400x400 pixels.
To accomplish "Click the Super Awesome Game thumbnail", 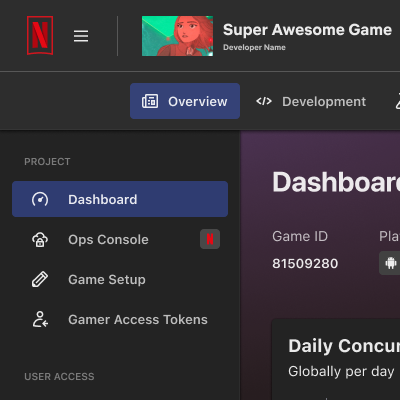I will pos(177,36).
